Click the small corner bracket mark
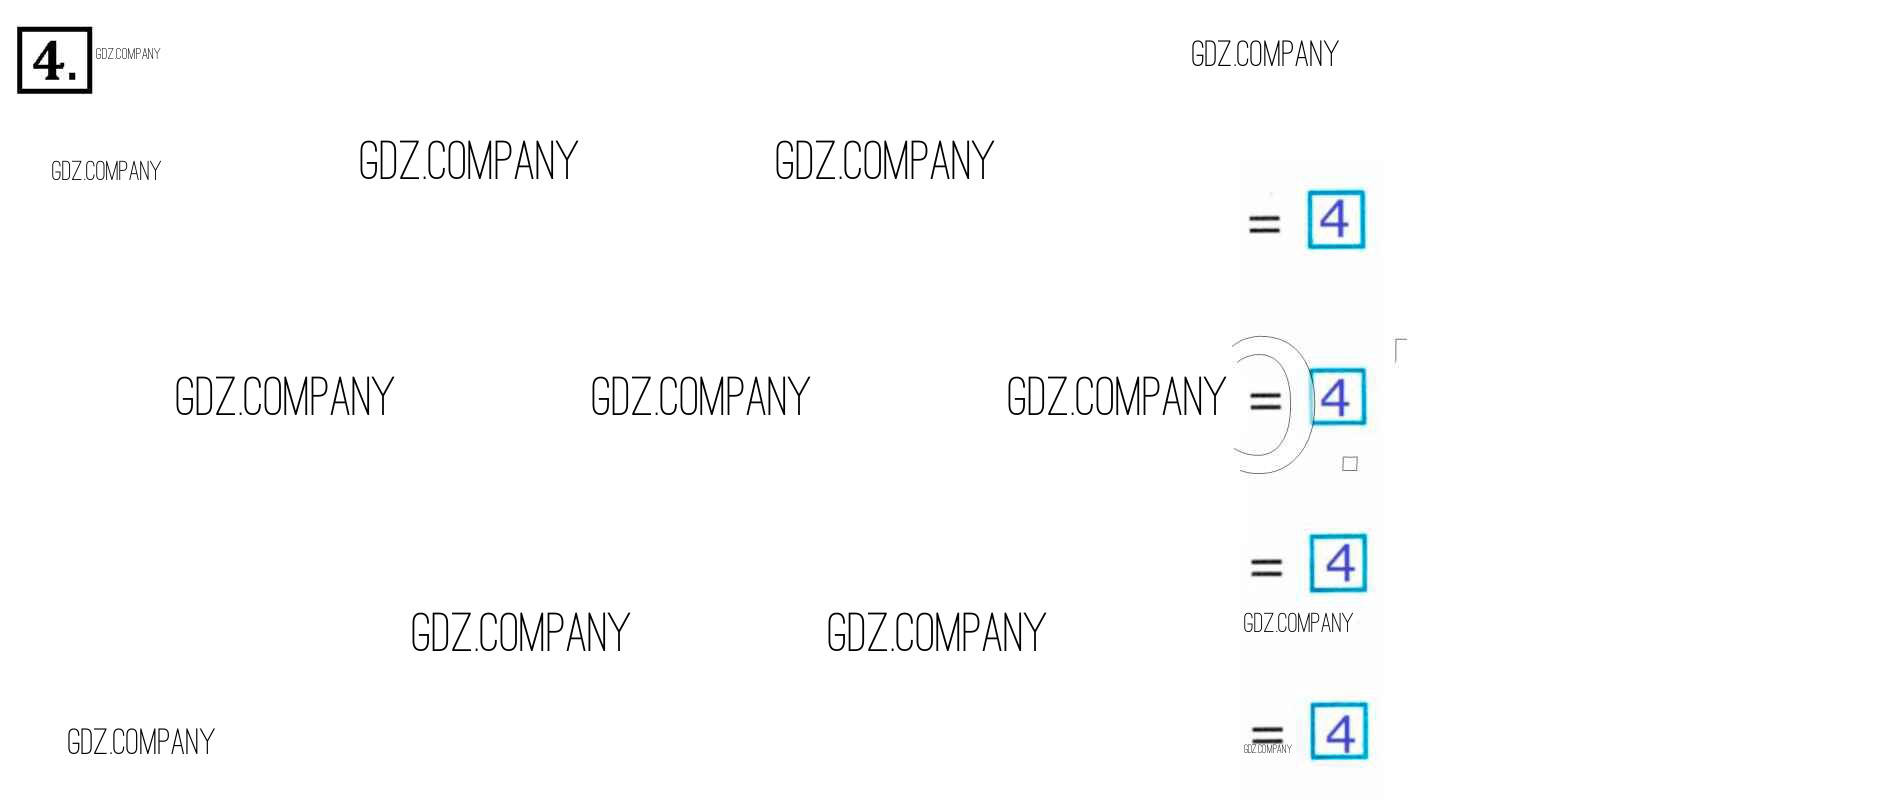Image resolution: width=1898 pixels, height=810 pixels. coord(1400,350)
